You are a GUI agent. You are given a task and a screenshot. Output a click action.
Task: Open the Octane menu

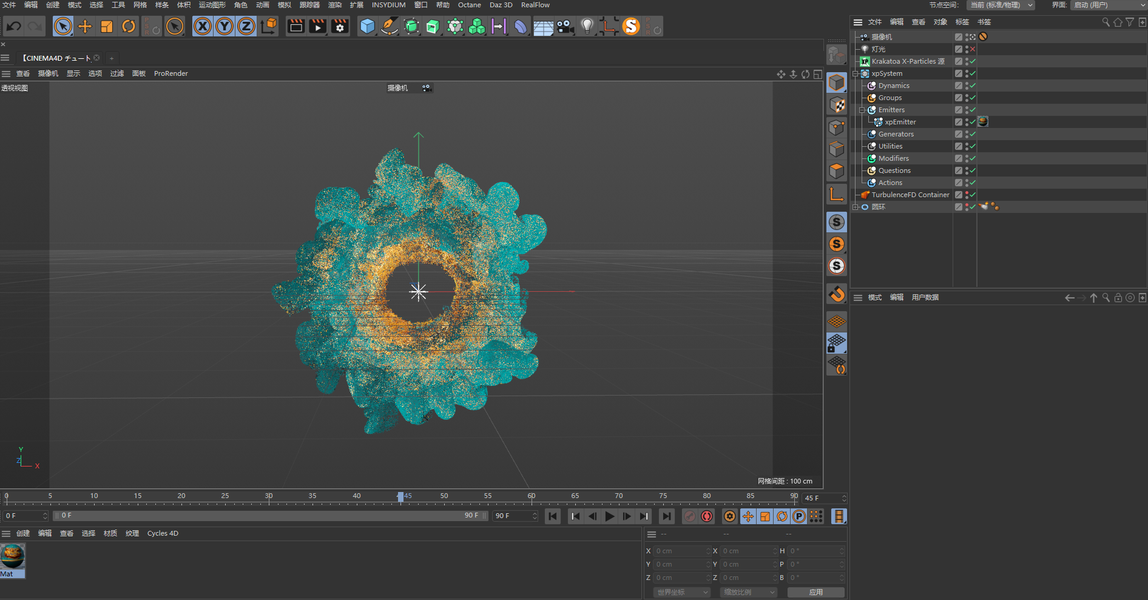click(x=469, y=5)
